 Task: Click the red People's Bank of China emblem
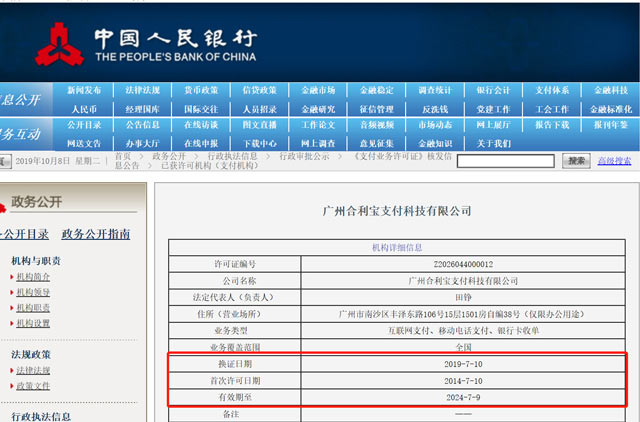pyautogui.click(x=60, y=44)
